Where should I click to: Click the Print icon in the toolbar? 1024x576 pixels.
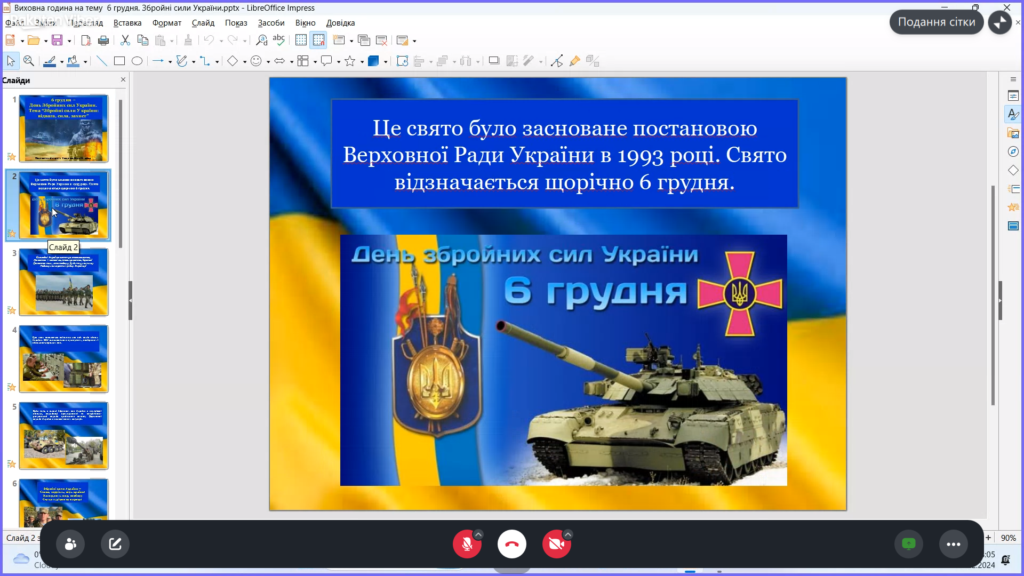tap(103, 40)
